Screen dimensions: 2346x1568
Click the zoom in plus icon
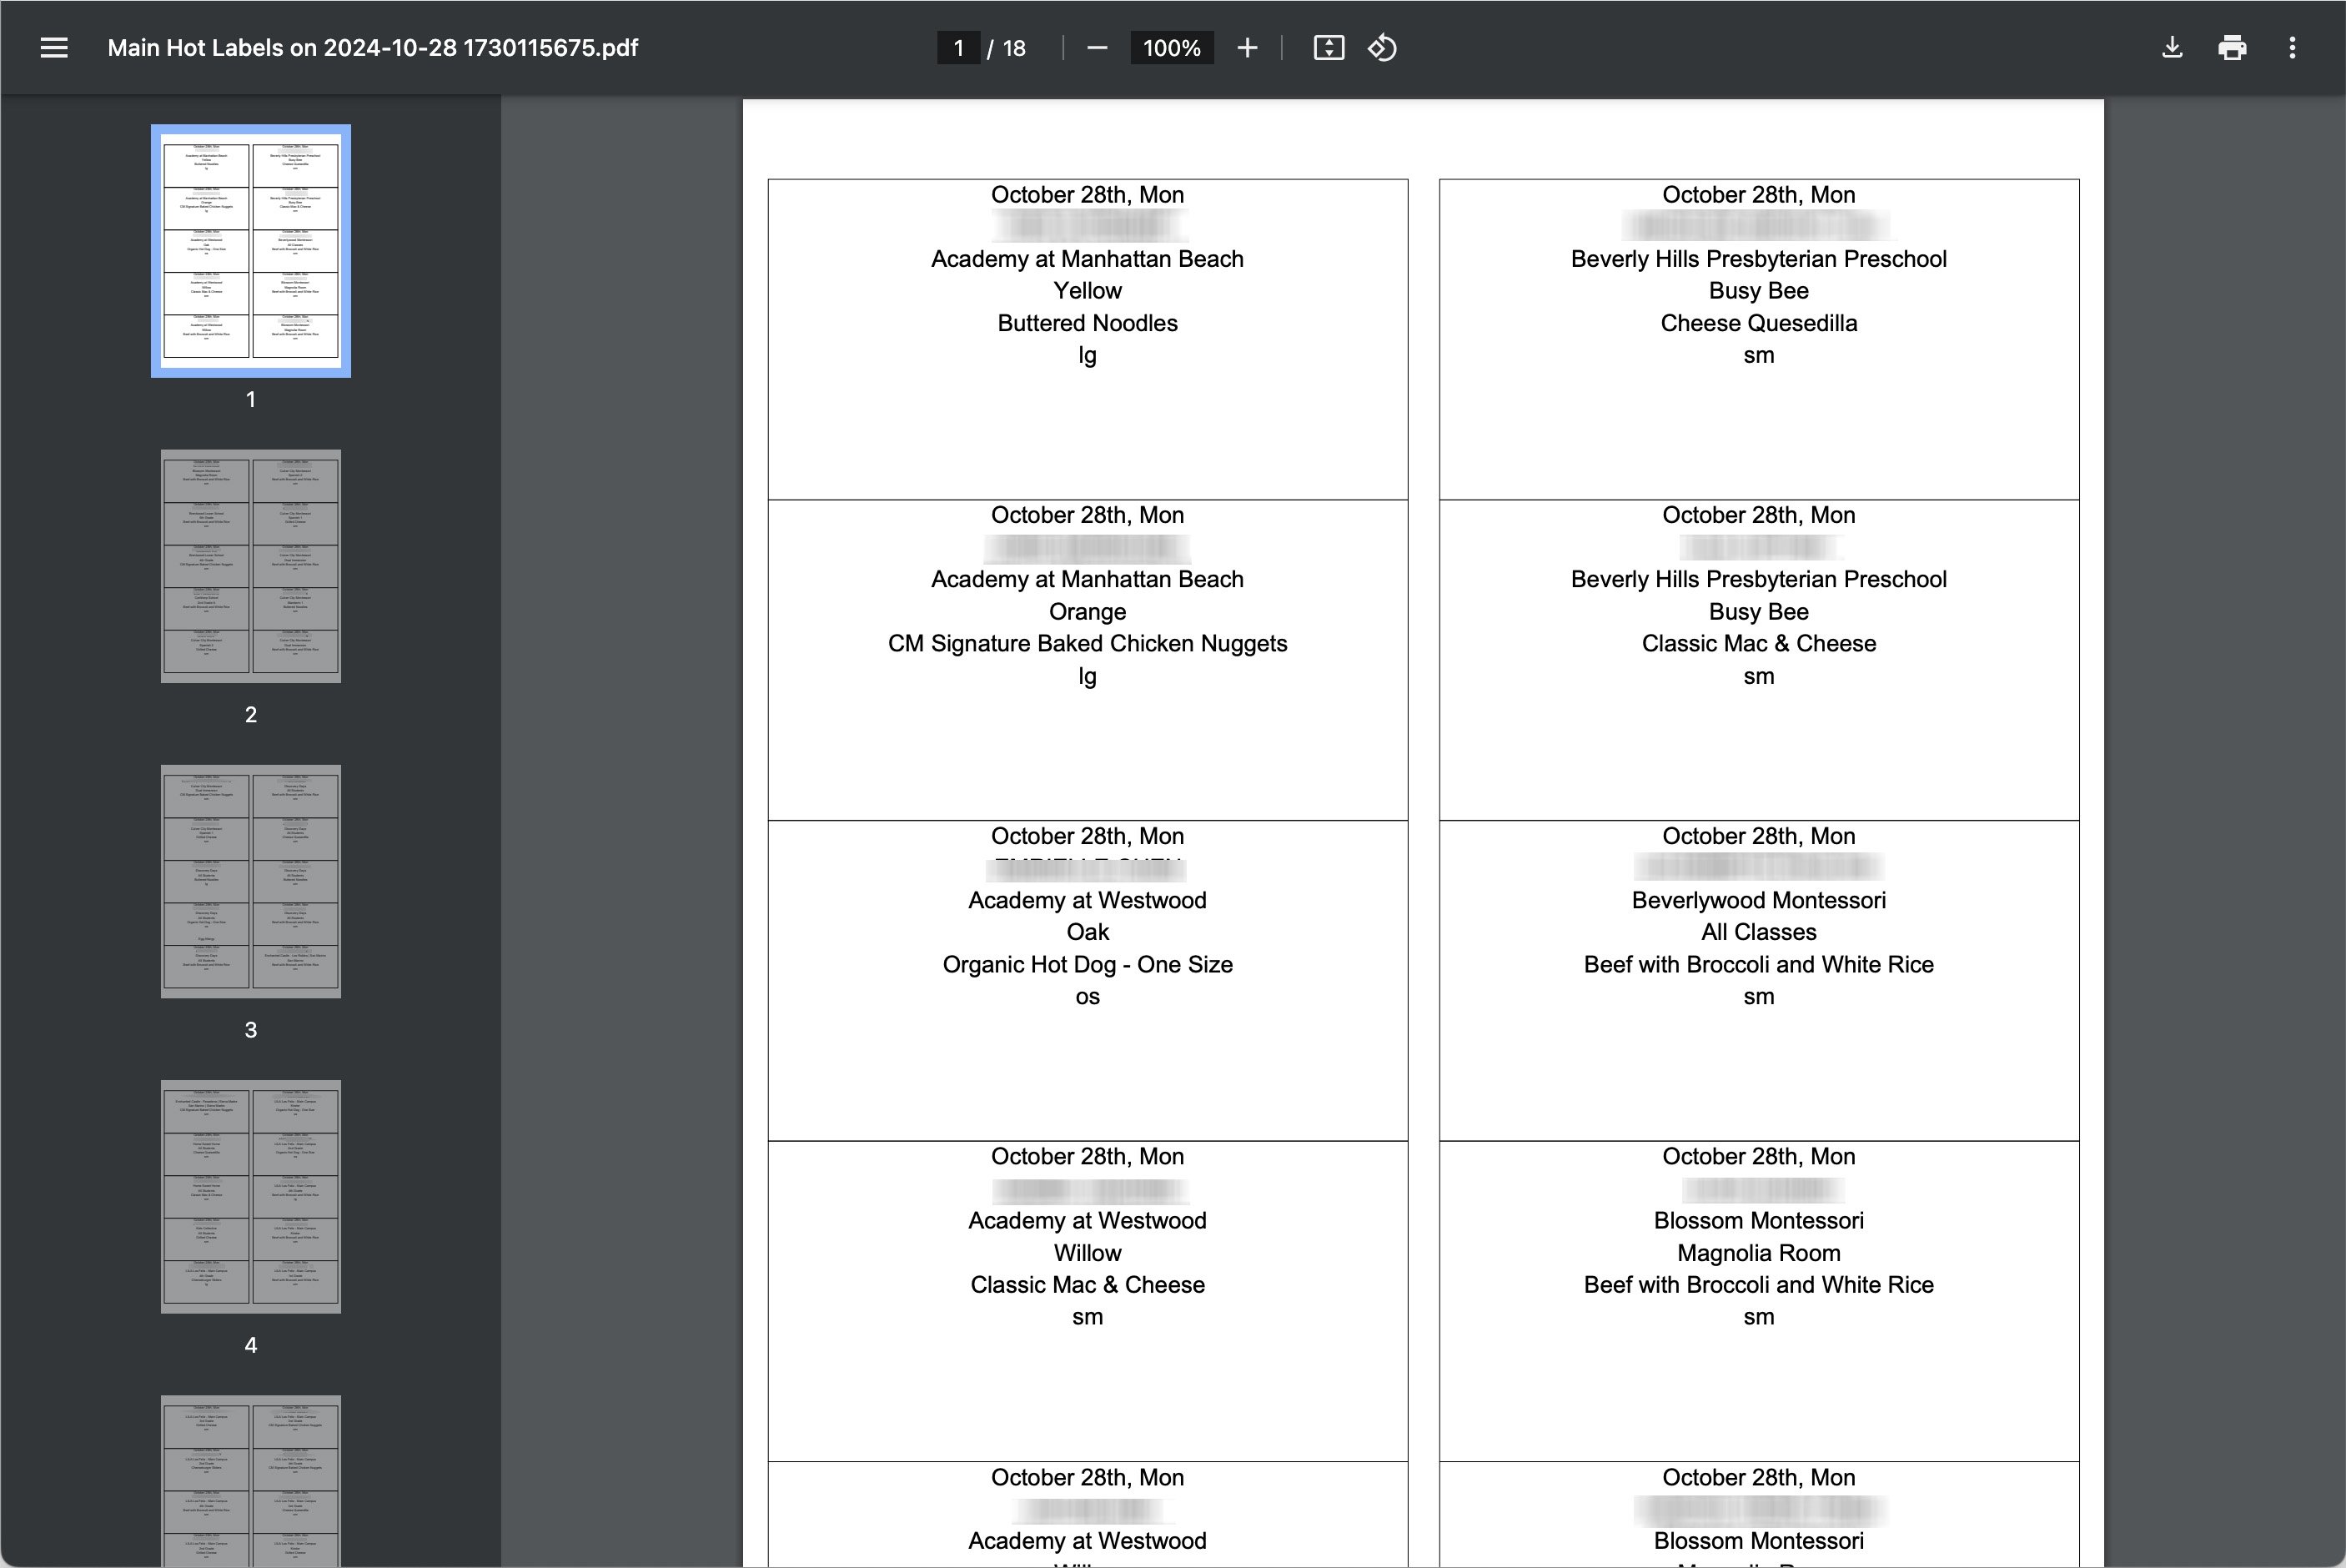(x=1247, y=48)
